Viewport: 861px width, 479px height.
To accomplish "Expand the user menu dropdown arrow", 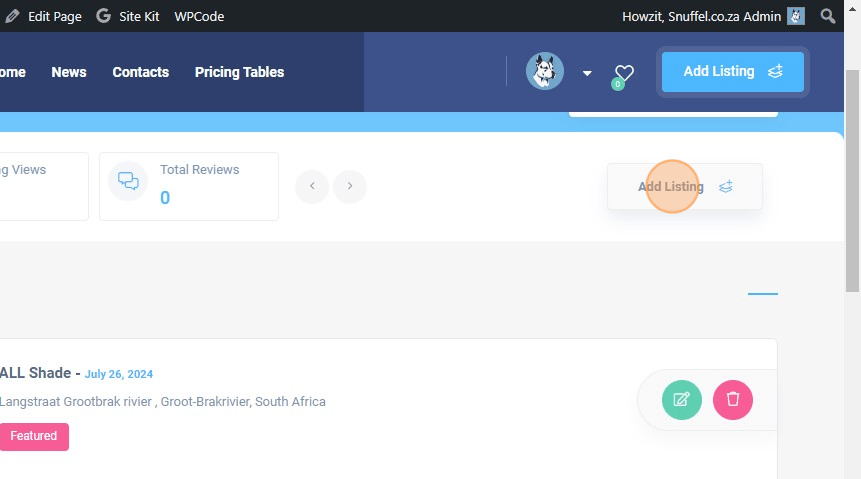I will click(x=587, y=73).
